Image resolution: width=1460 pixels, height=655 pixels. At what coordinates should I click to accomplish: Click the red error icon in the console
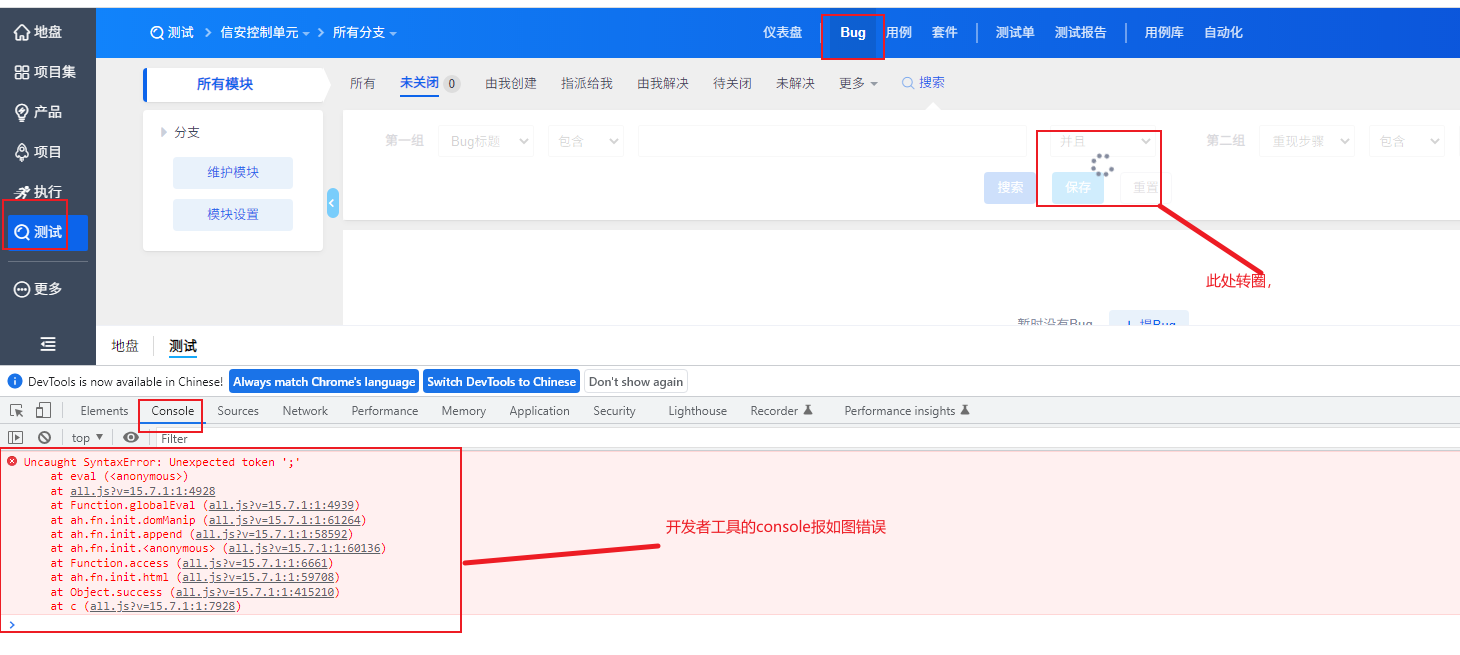[12, 461]
